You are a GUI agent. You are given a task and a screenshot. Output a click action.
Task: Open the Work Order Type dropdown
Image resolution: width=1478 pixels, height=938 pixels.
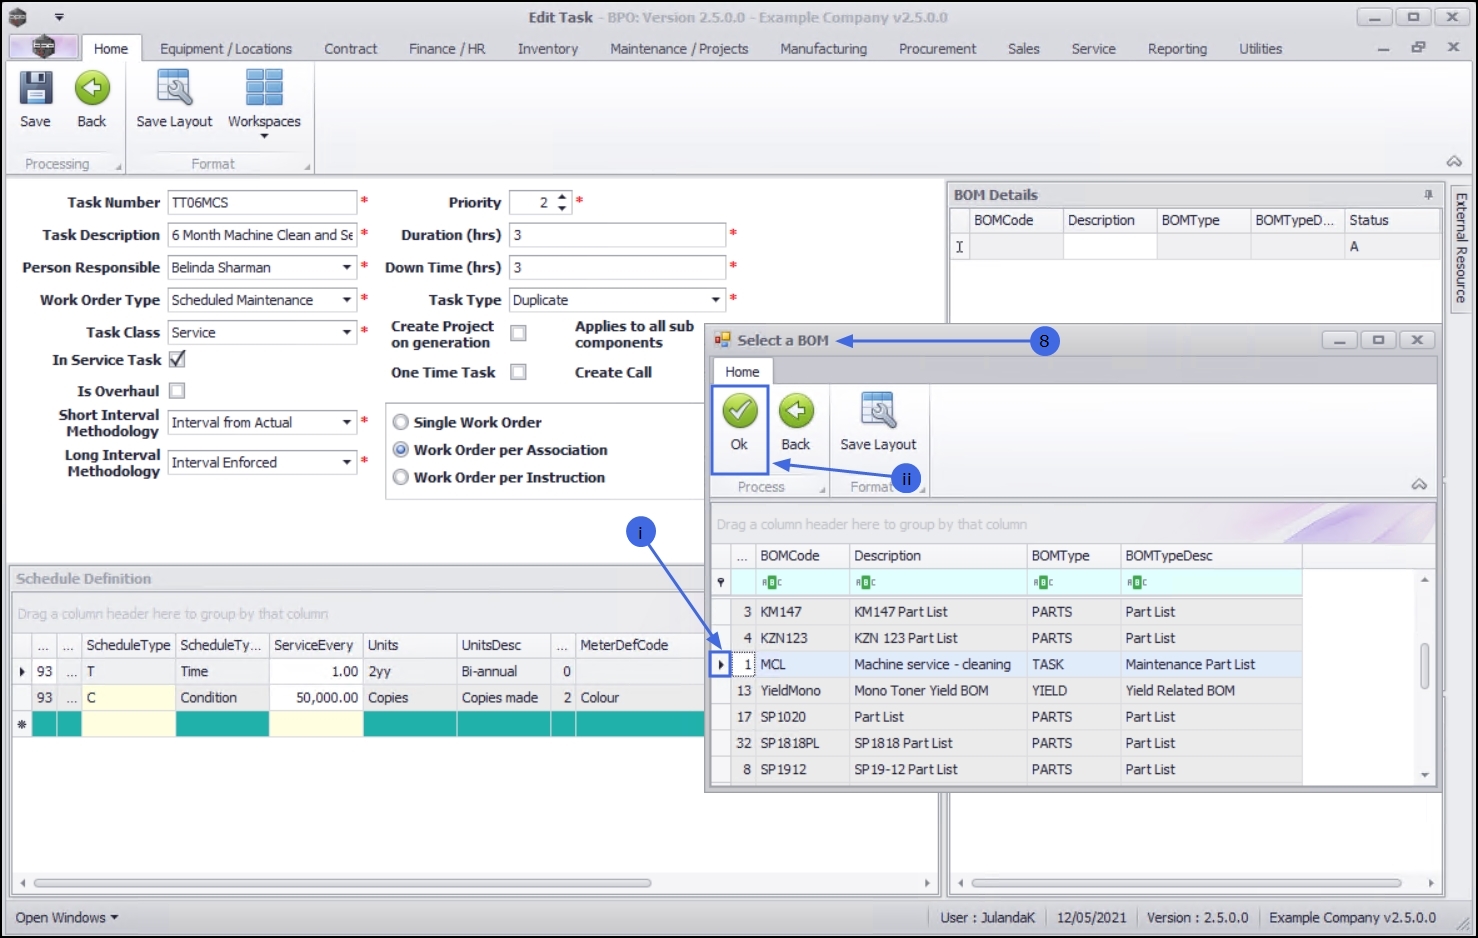pos(347,300)
